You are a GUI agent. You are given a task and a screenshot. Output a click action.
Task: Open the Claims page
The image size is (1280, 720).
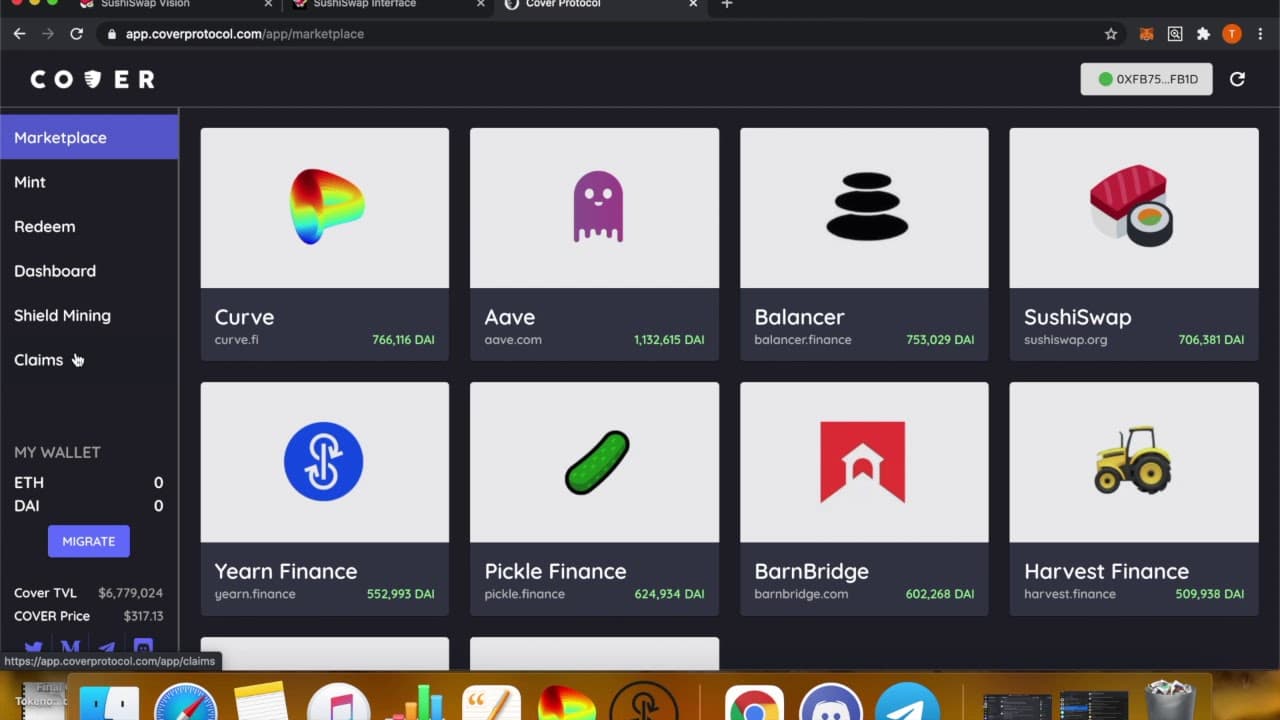pos(38,360)
